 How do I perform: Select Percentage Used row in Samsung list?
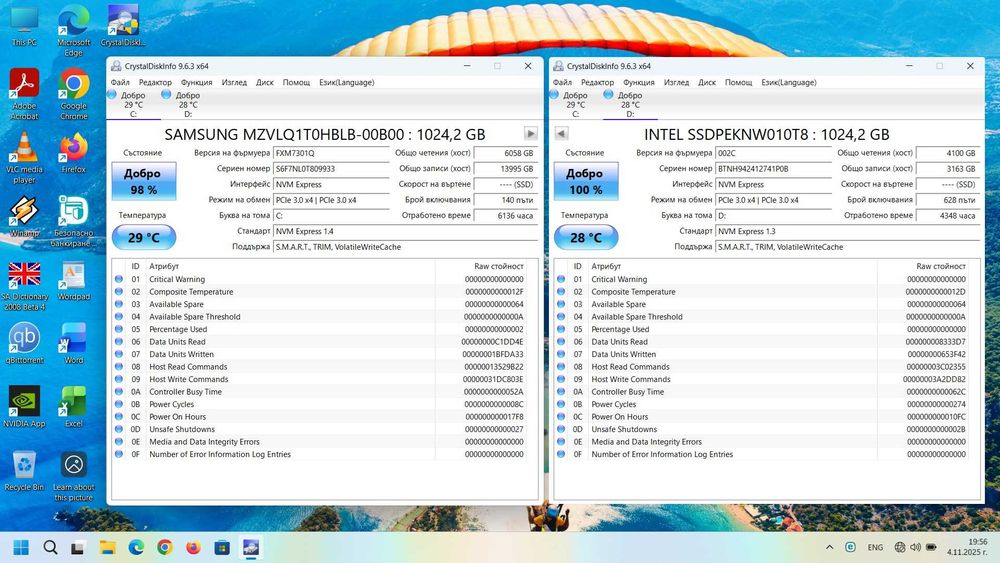[320, 329]
